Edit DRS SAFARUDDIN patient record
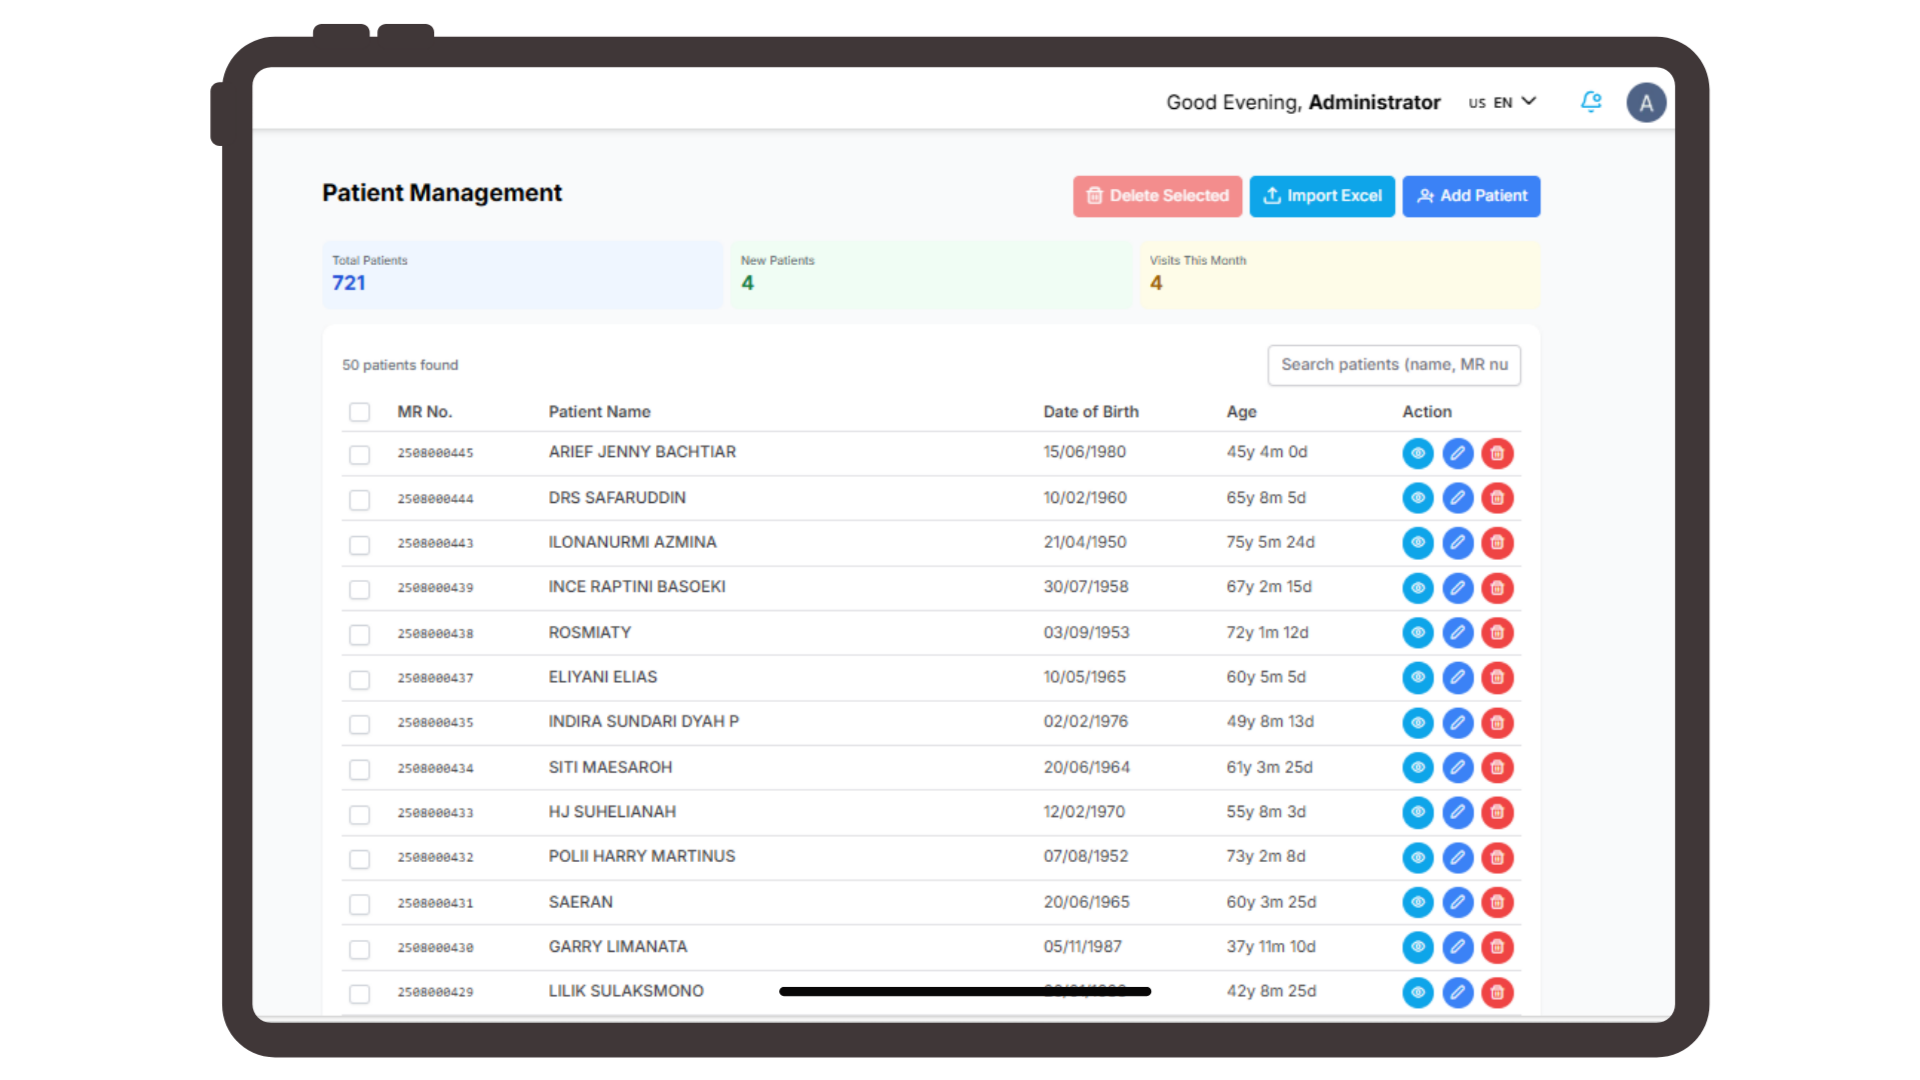The width and height of the screenshot is (1920, 1080). (x=1457, y=498)
